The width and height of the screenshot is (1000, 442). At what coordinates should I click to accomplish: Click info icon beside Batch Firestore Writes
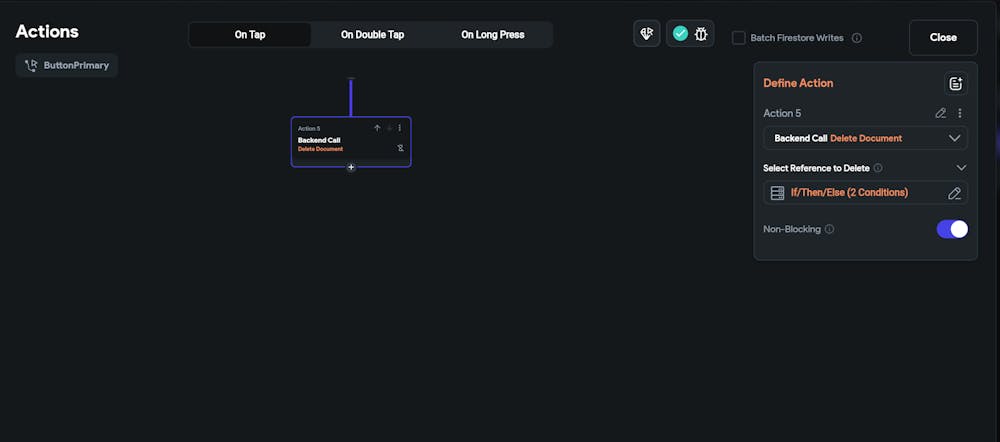(x=857, y=38)
